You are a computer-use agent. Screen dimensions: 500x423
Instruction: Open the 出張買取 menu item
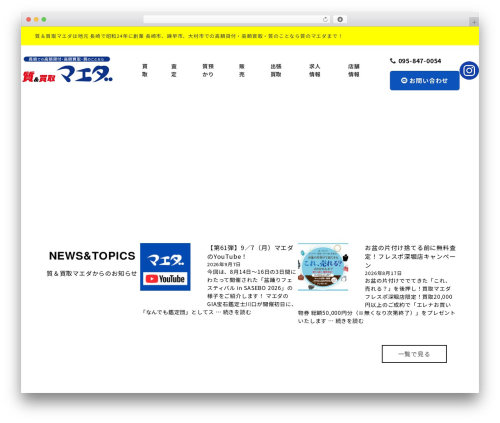pyautogui.click(x=276, y=70)
